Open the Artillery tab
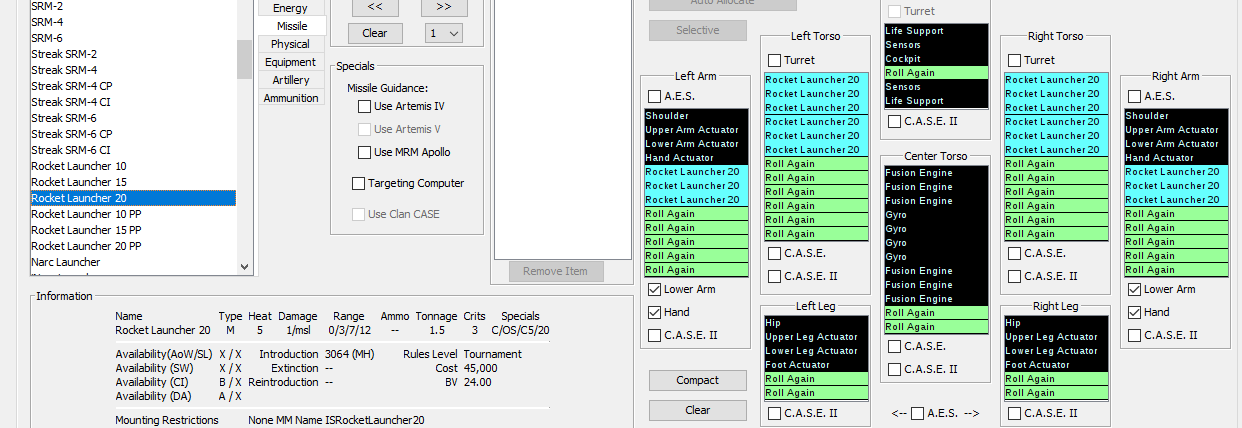This screenshot has height=428, width=1242. tap(291, 80)
